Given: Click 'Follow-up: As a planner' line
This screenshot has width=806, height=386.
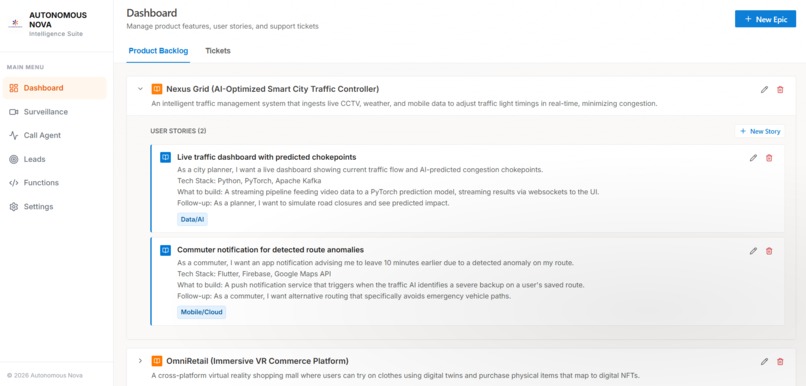Looking at the screenshot, I should click(313, 203).
